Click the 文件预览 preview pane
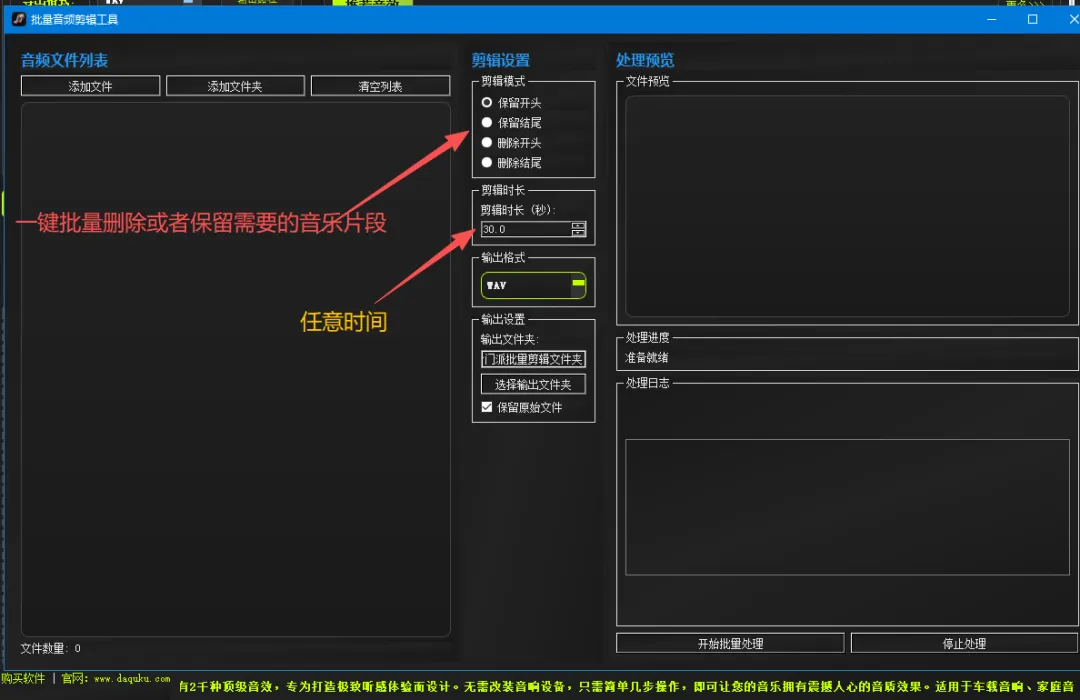This screenshot has height=700, width=1080. (x=847, y=206)
